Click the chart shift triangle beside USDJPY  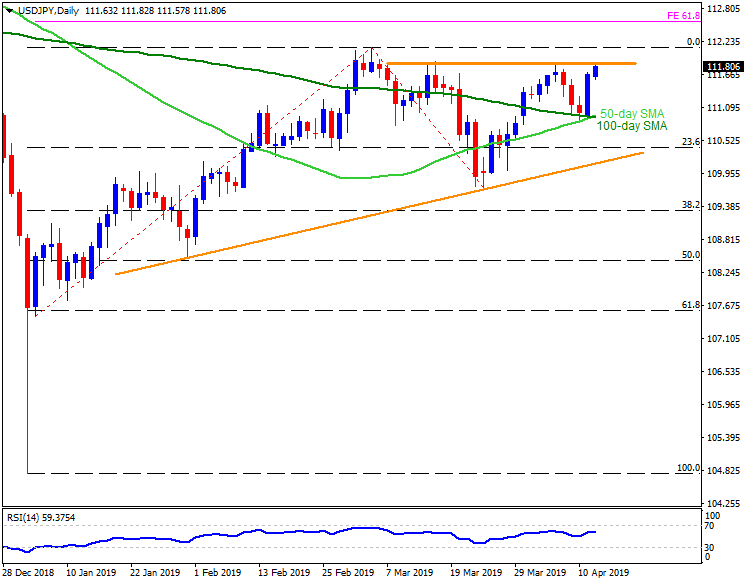8,9
